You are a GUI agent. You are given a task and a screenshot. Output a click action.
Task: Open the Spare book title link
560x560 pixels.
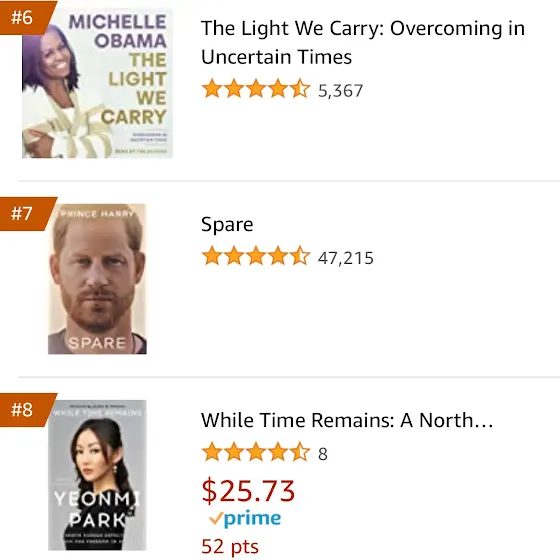coord(227,225)
